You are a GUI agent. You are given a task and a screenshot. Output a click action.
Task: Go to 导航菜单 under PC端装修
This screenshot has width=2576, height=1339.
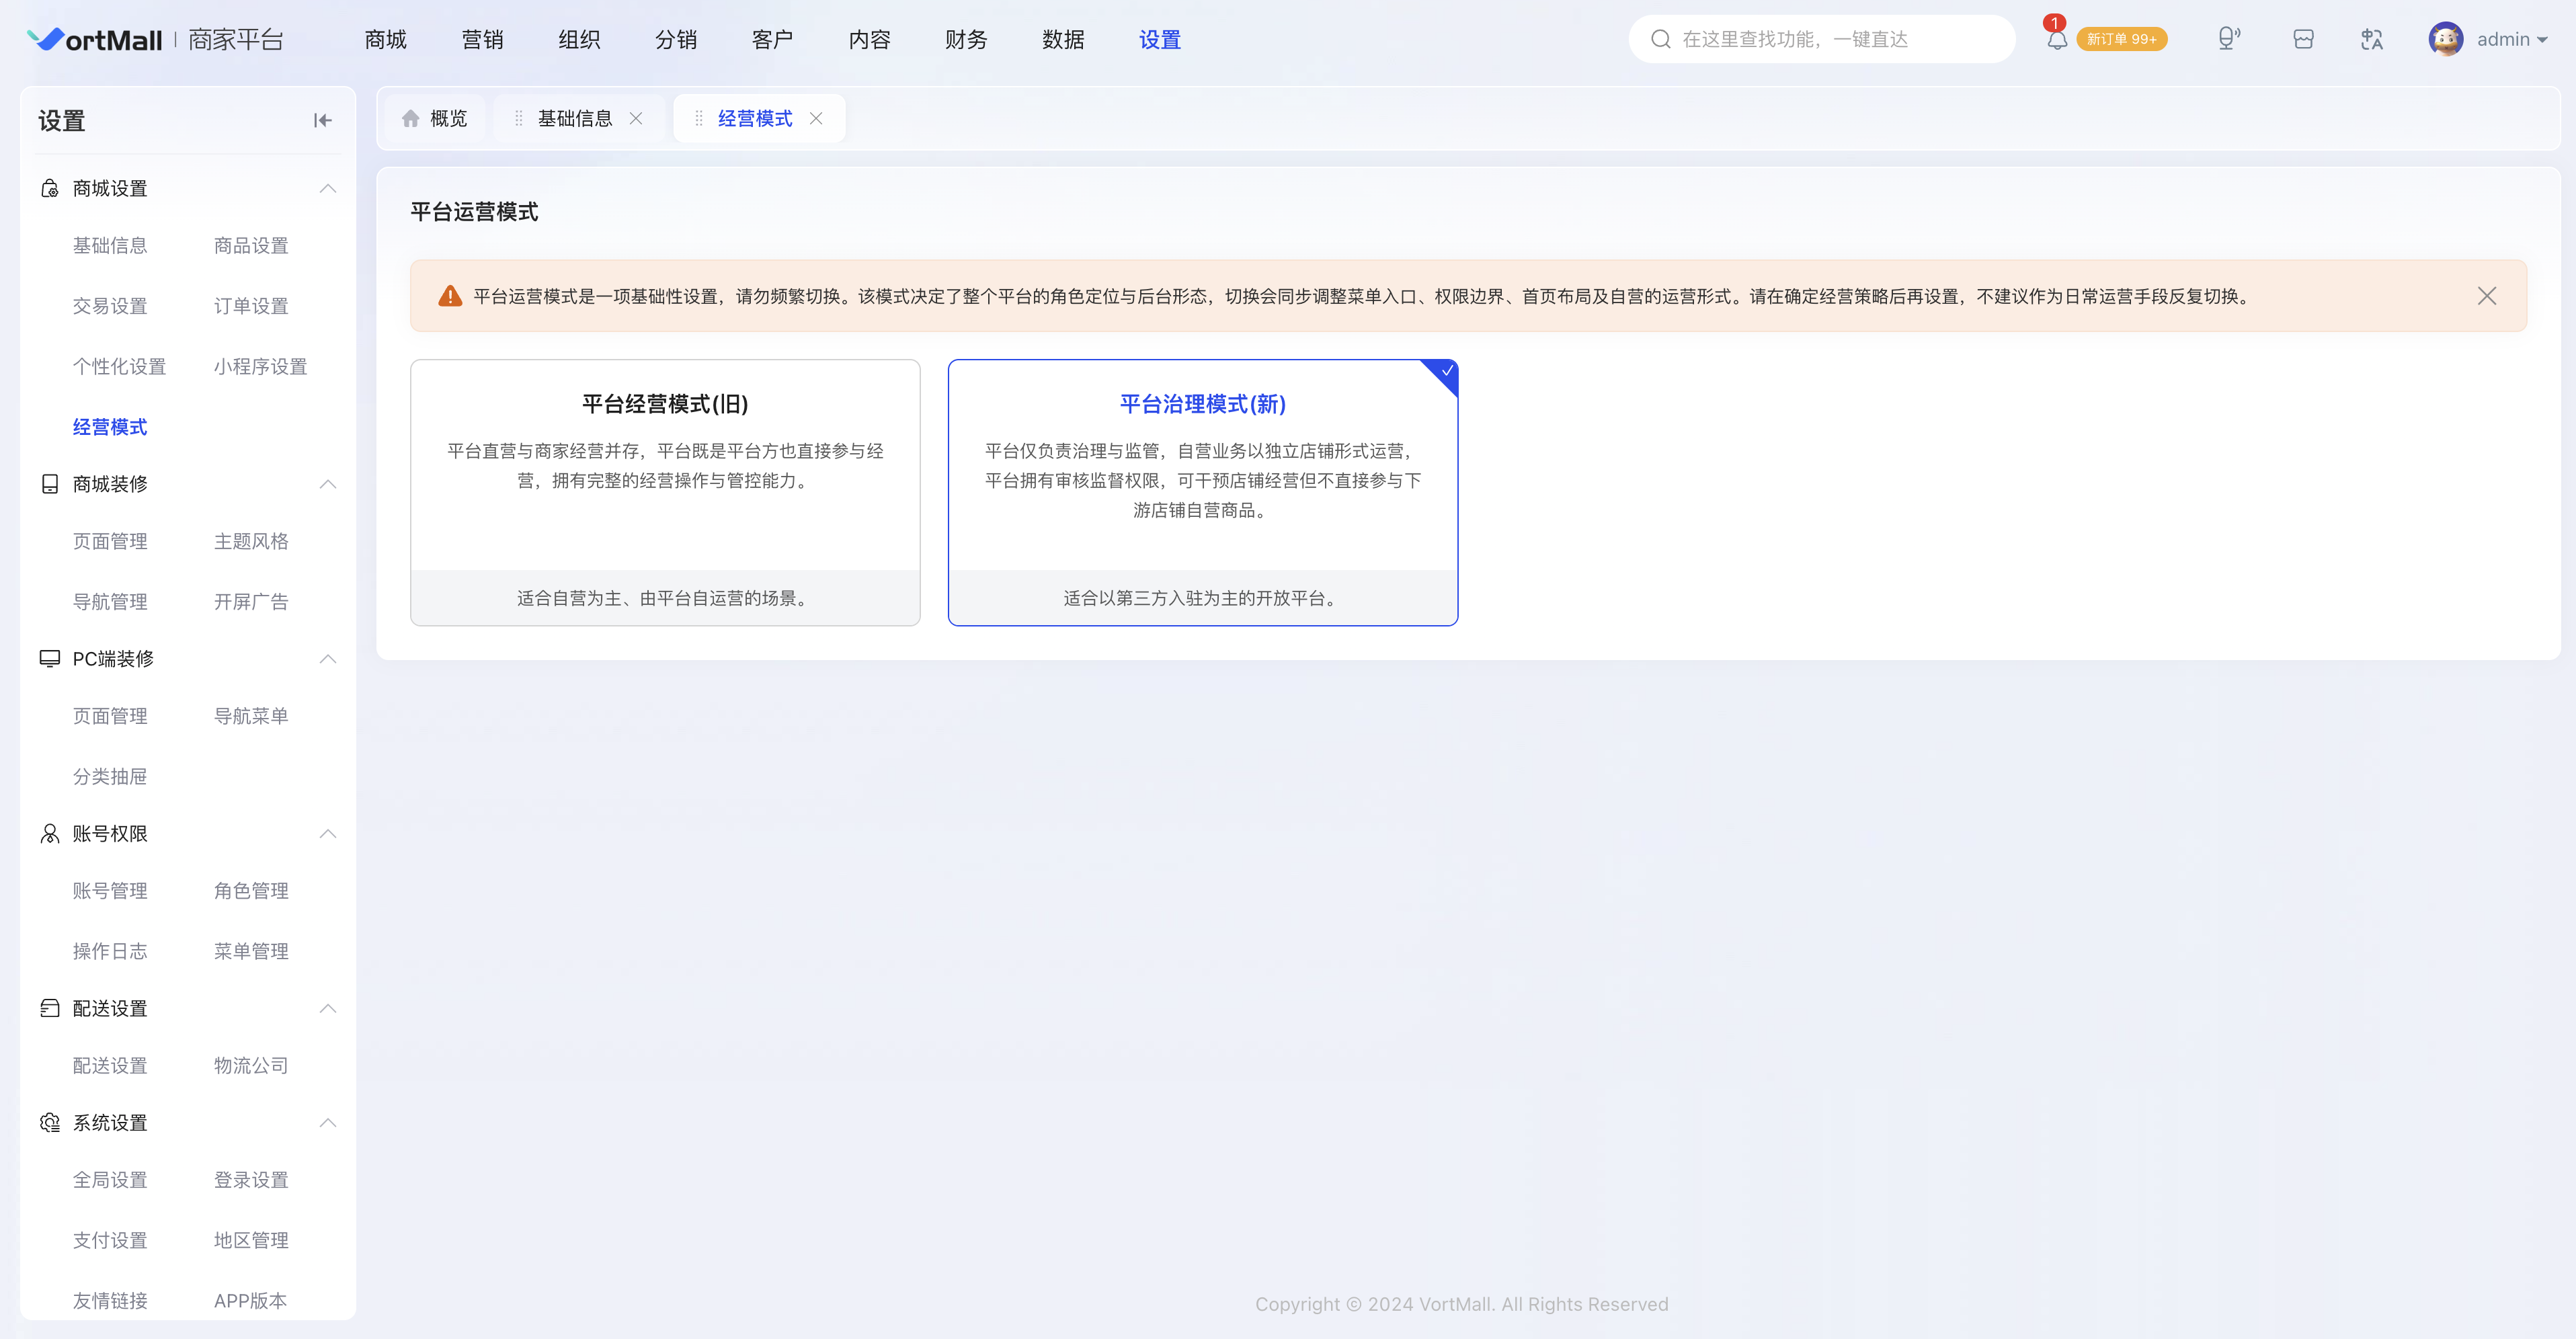click(251, 716)
